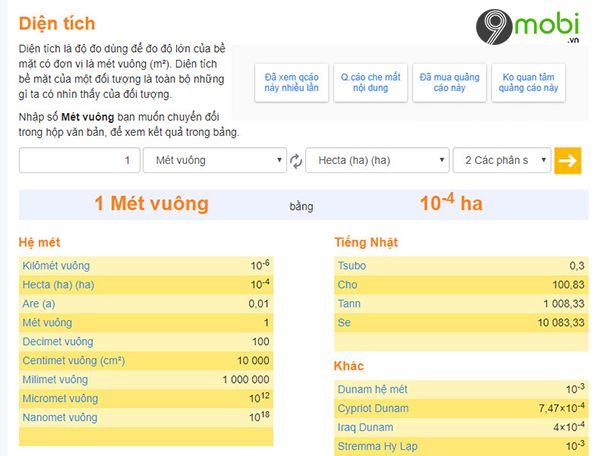The image size is (600, 456).
Task: Click the Dunam hệ mét link
Action: coord(372,389)
